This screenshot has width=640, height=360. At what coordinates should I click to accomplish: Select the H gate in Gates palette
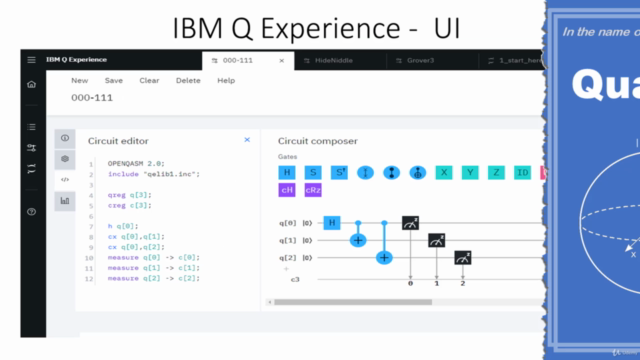[287, 172]
